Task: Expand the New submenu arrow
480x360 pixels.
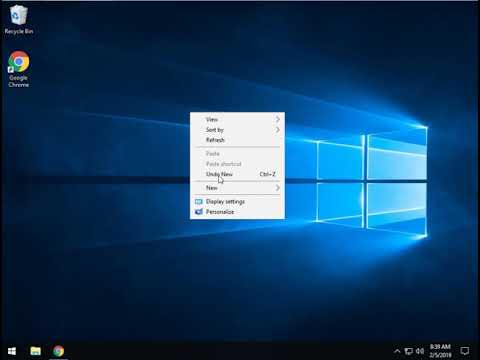Action: [x=277, y=188]
